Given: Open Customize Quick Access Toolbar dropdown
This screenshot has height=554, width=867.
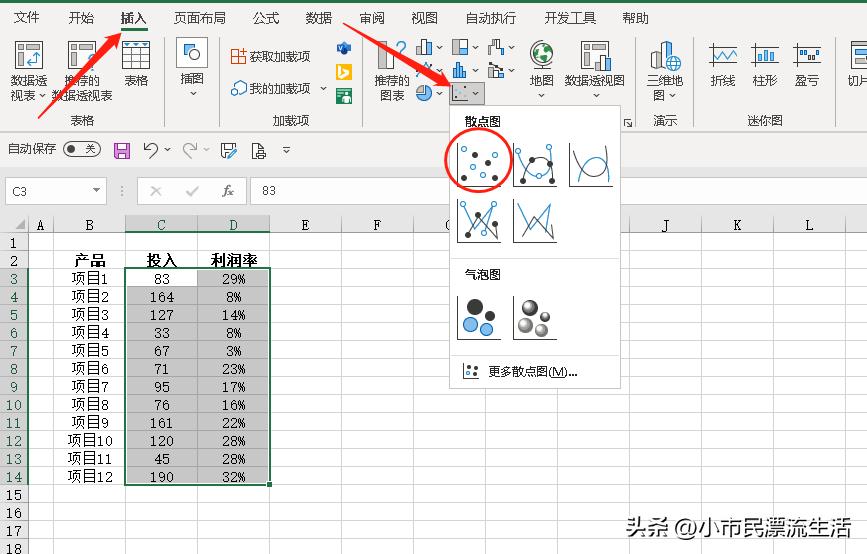Looking at the screenshot, I should pyautogui.click(x=286, y=150).
